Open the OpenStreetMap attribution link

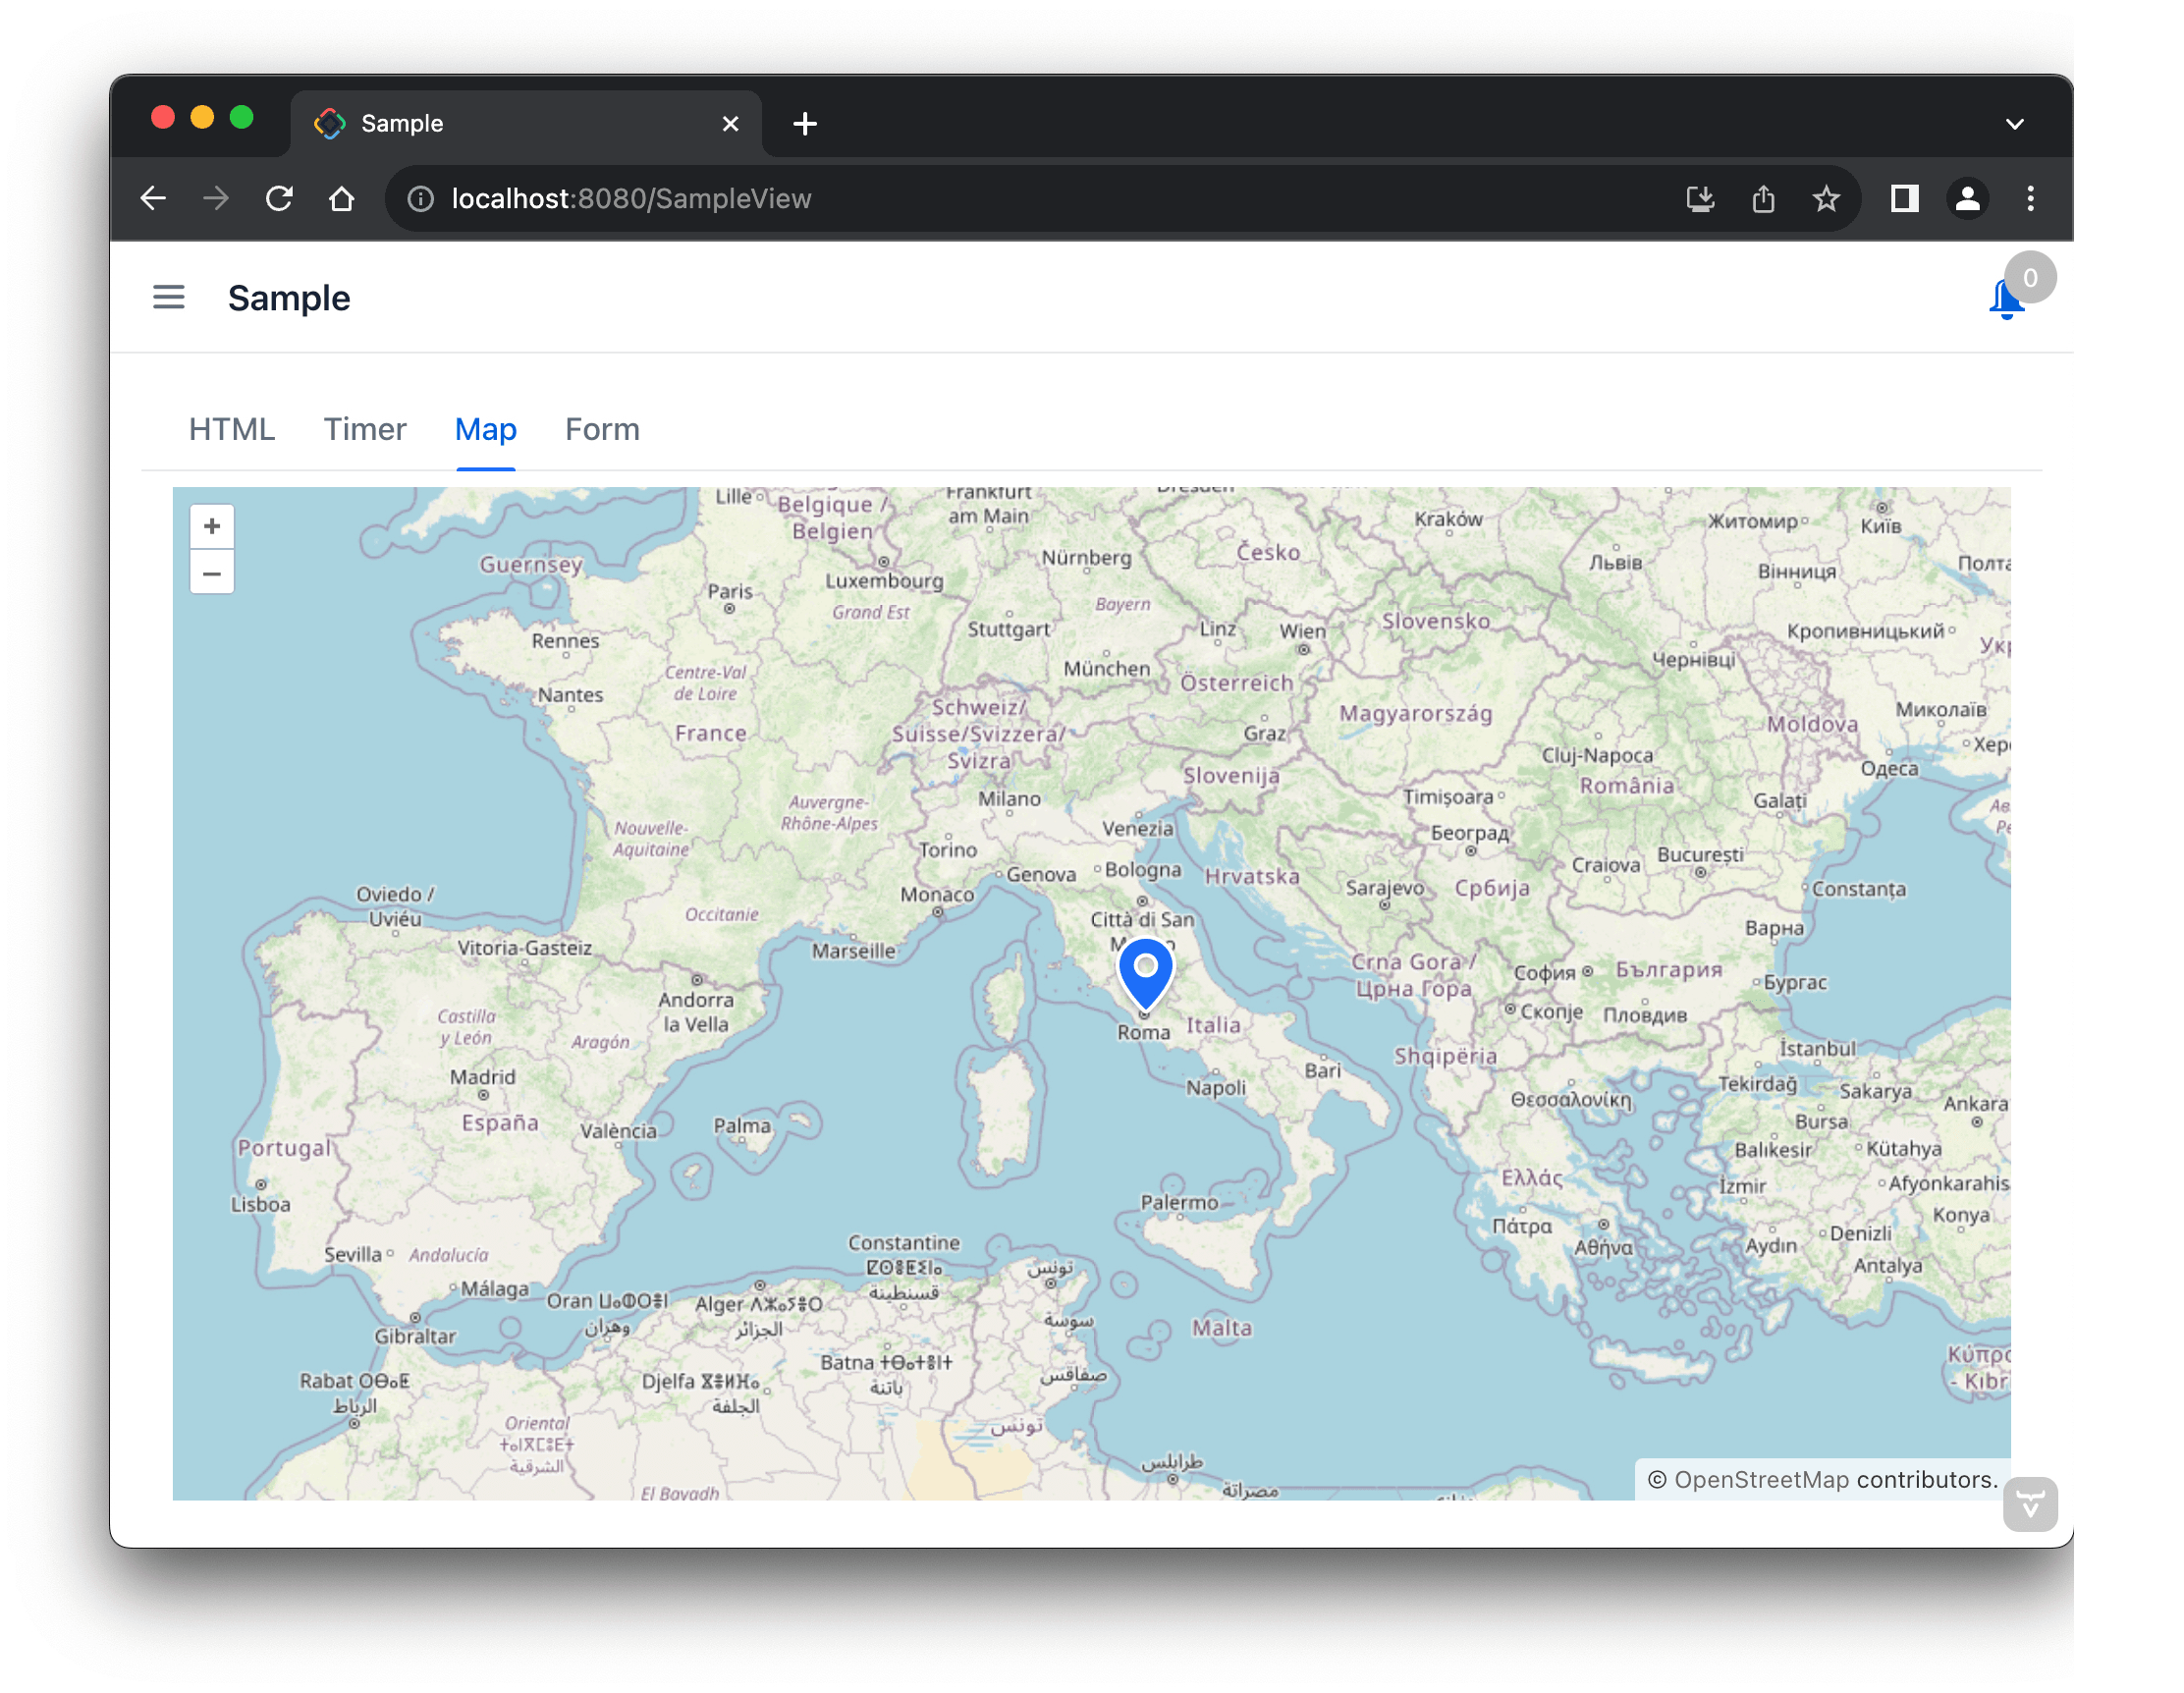pyautogui.click(x=1761, y=1479)
